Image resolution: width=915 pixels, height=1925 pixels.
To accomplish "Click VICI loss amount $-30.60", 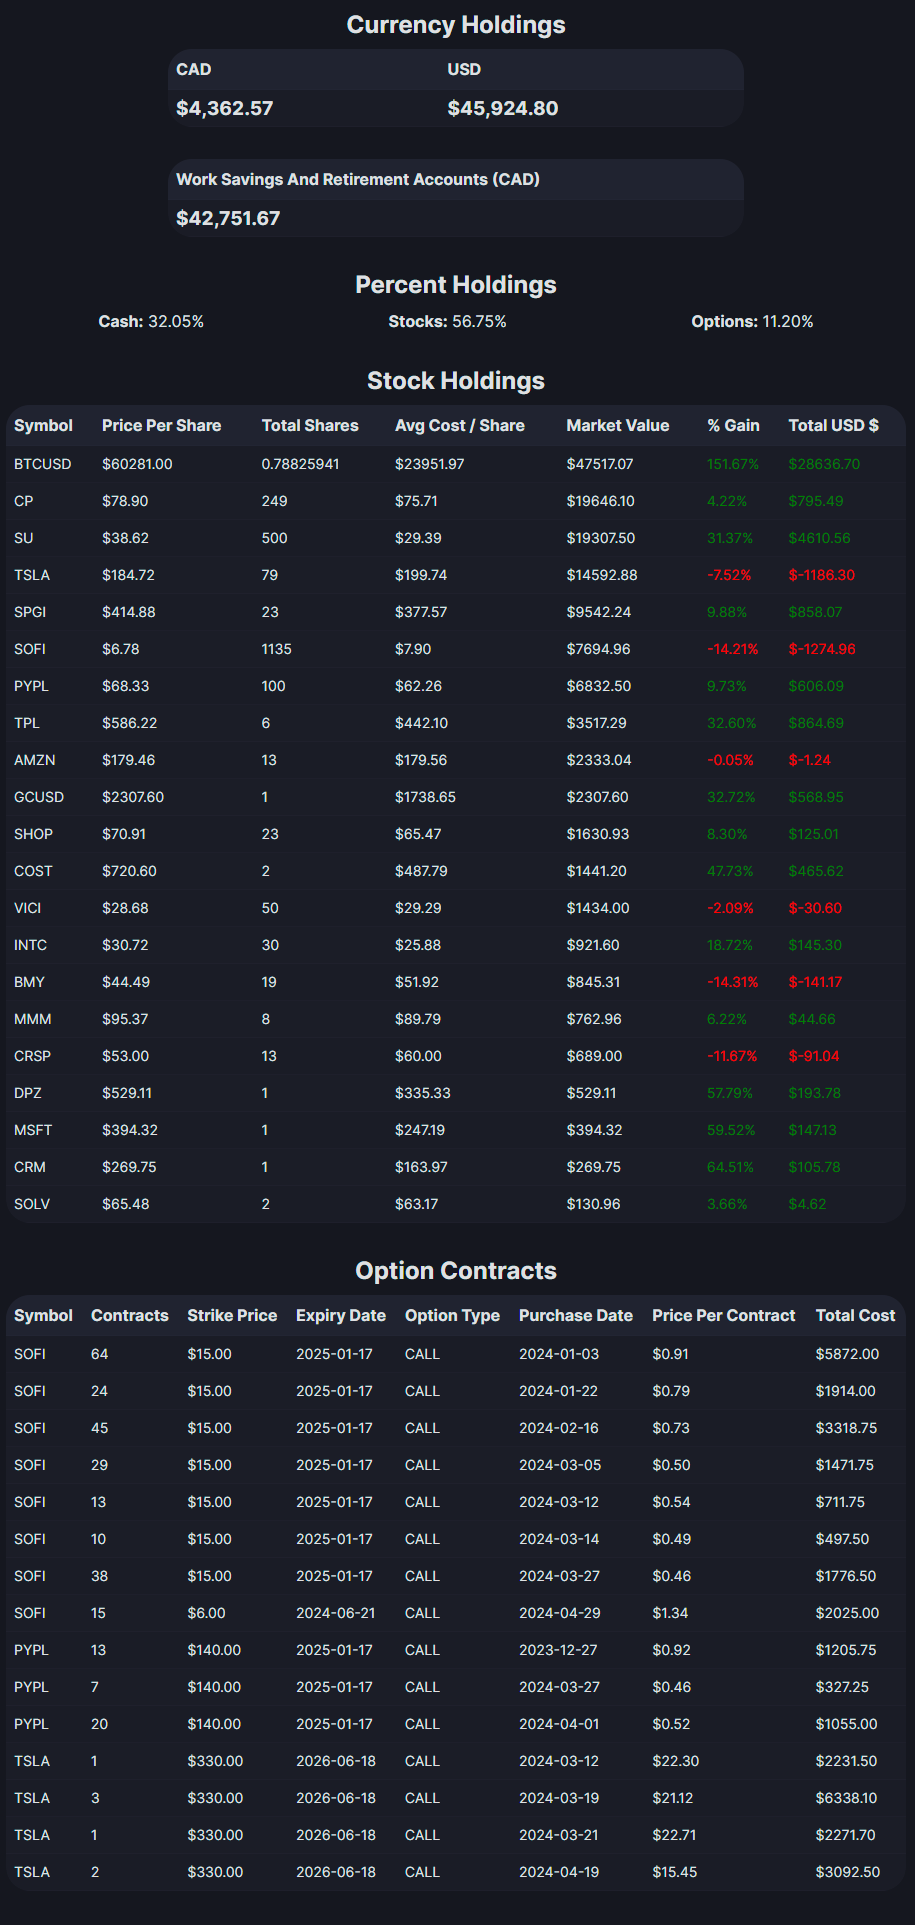I will (x=815, y=909).
